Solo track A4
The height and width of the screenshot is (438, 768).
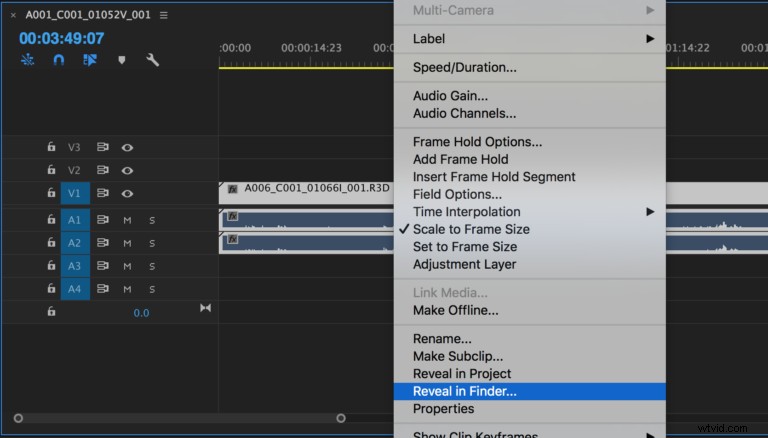point(152,289)
